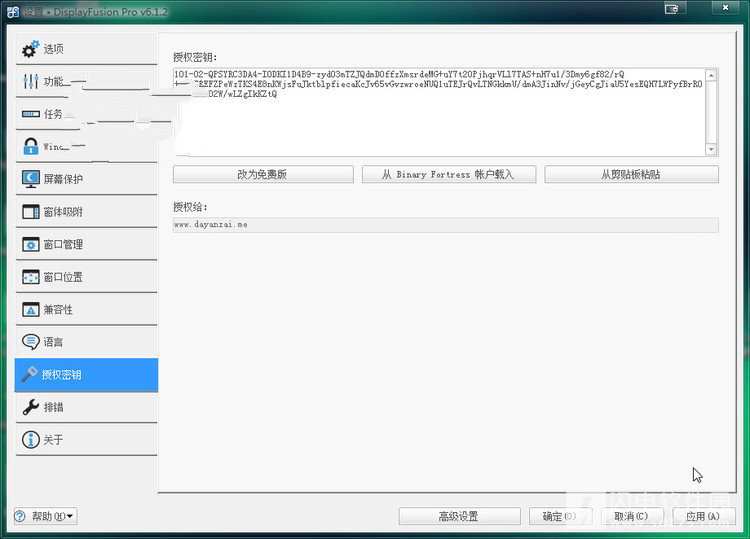Click the window gear icon for 窗口管理

[x=31, y=244]
